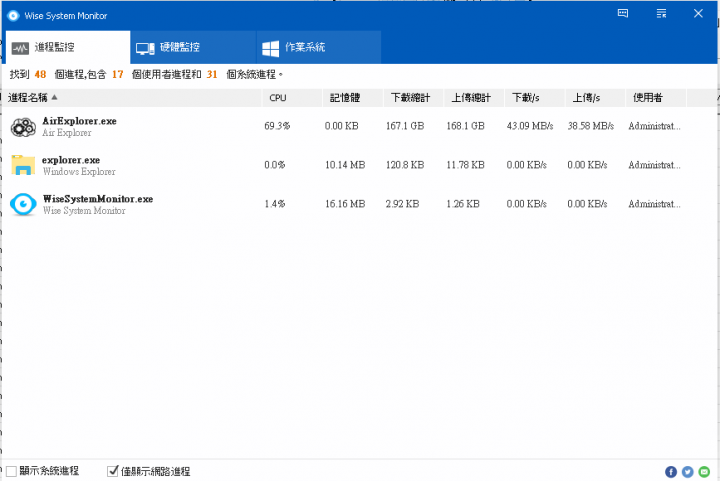This screenshot has height=481, width=720.
Task: Select the WiseSystemMonitor.exe process name
Action: 98,199
